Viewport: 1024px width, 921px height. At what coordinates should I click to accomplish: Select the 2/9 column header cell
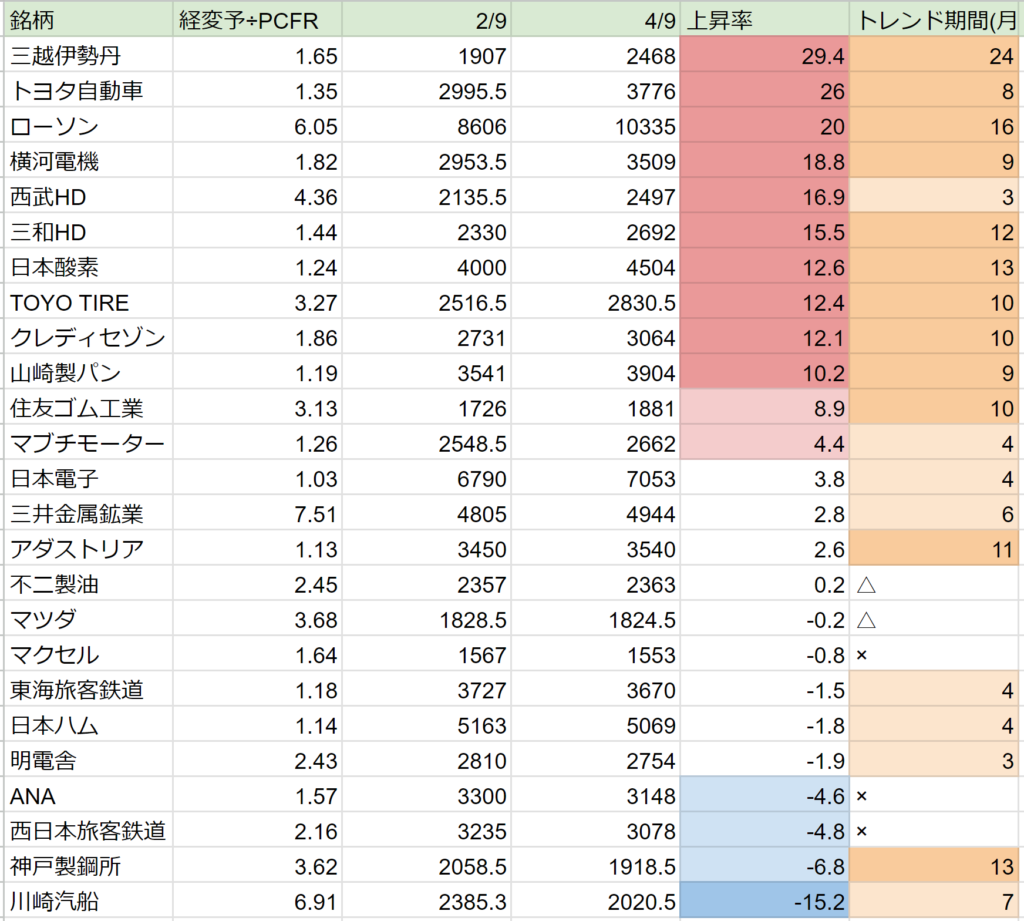pyautogui.click(x=426, y=20)
